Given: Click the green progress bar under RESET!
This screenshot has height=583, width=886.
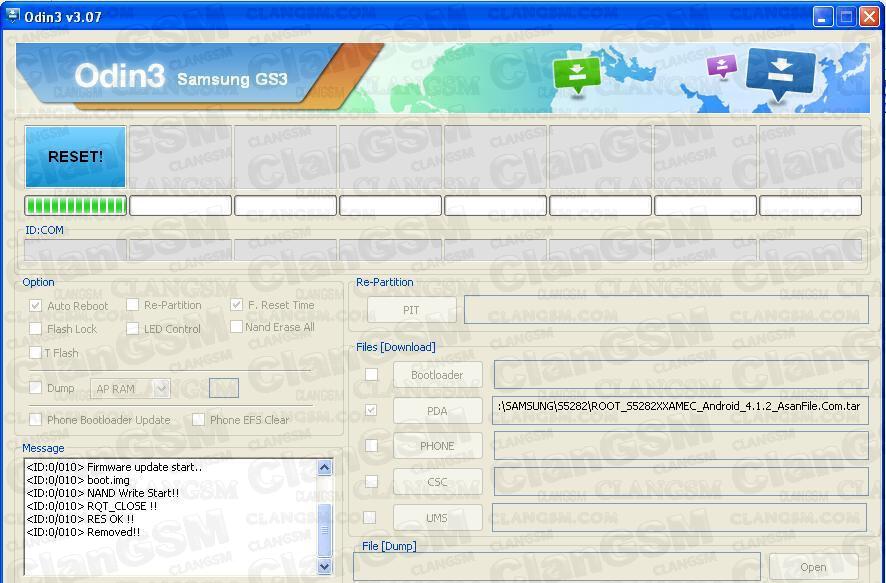Looking at the screenshot, I should (75, 206).
